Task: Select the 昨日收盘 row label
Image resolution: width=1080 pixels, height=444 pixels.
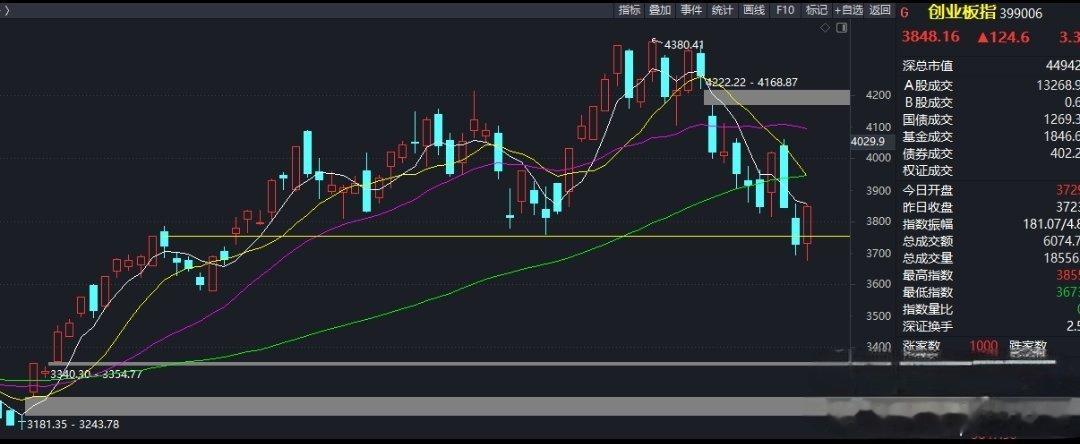Action: pos(928,207)
